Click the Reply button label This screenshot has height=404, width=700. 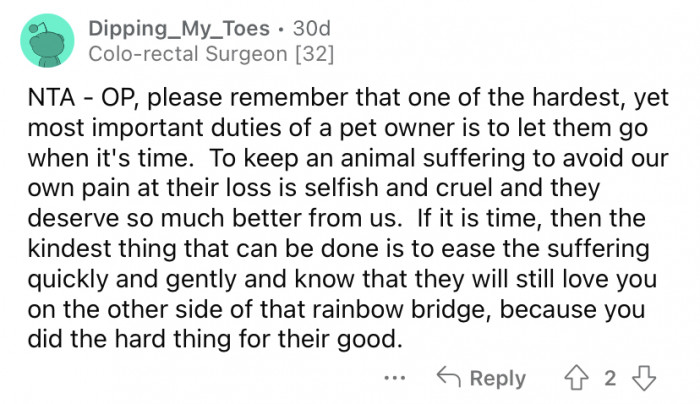(x=497, y=378)
